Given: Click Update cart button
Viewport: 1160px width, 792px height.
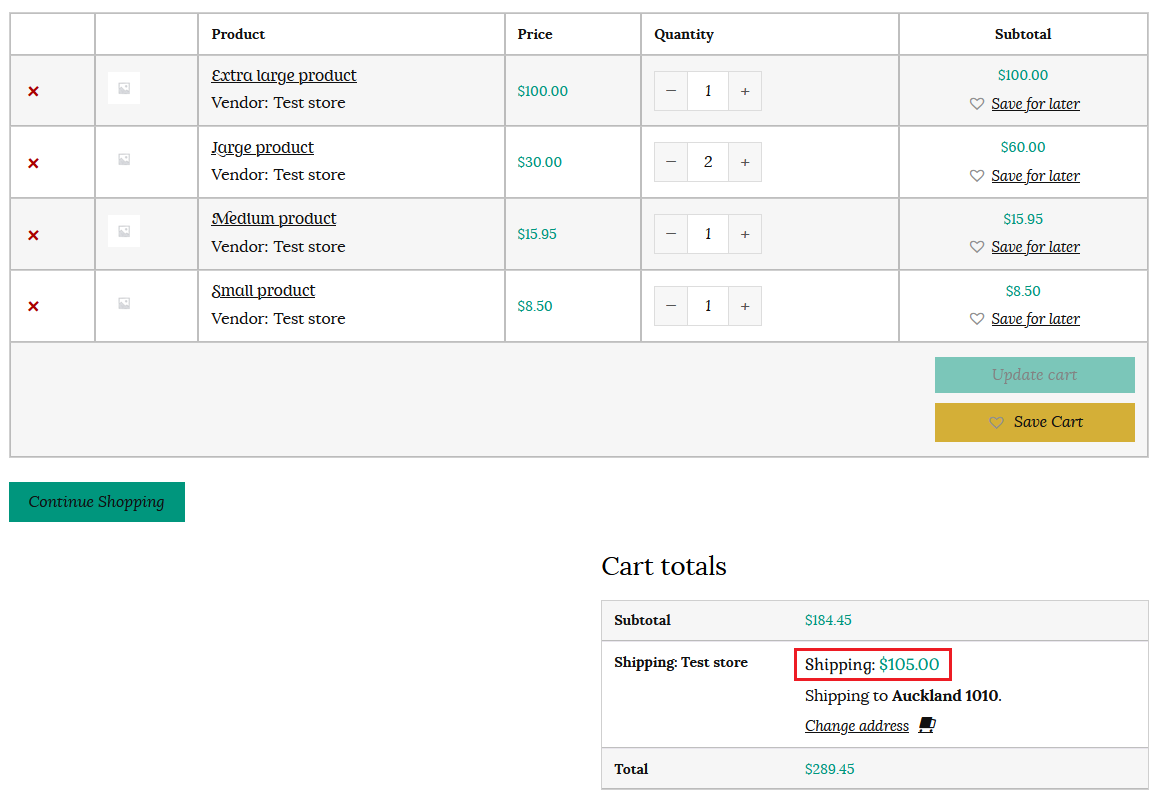Looking at the screenshot, I should click(1034, 375).
